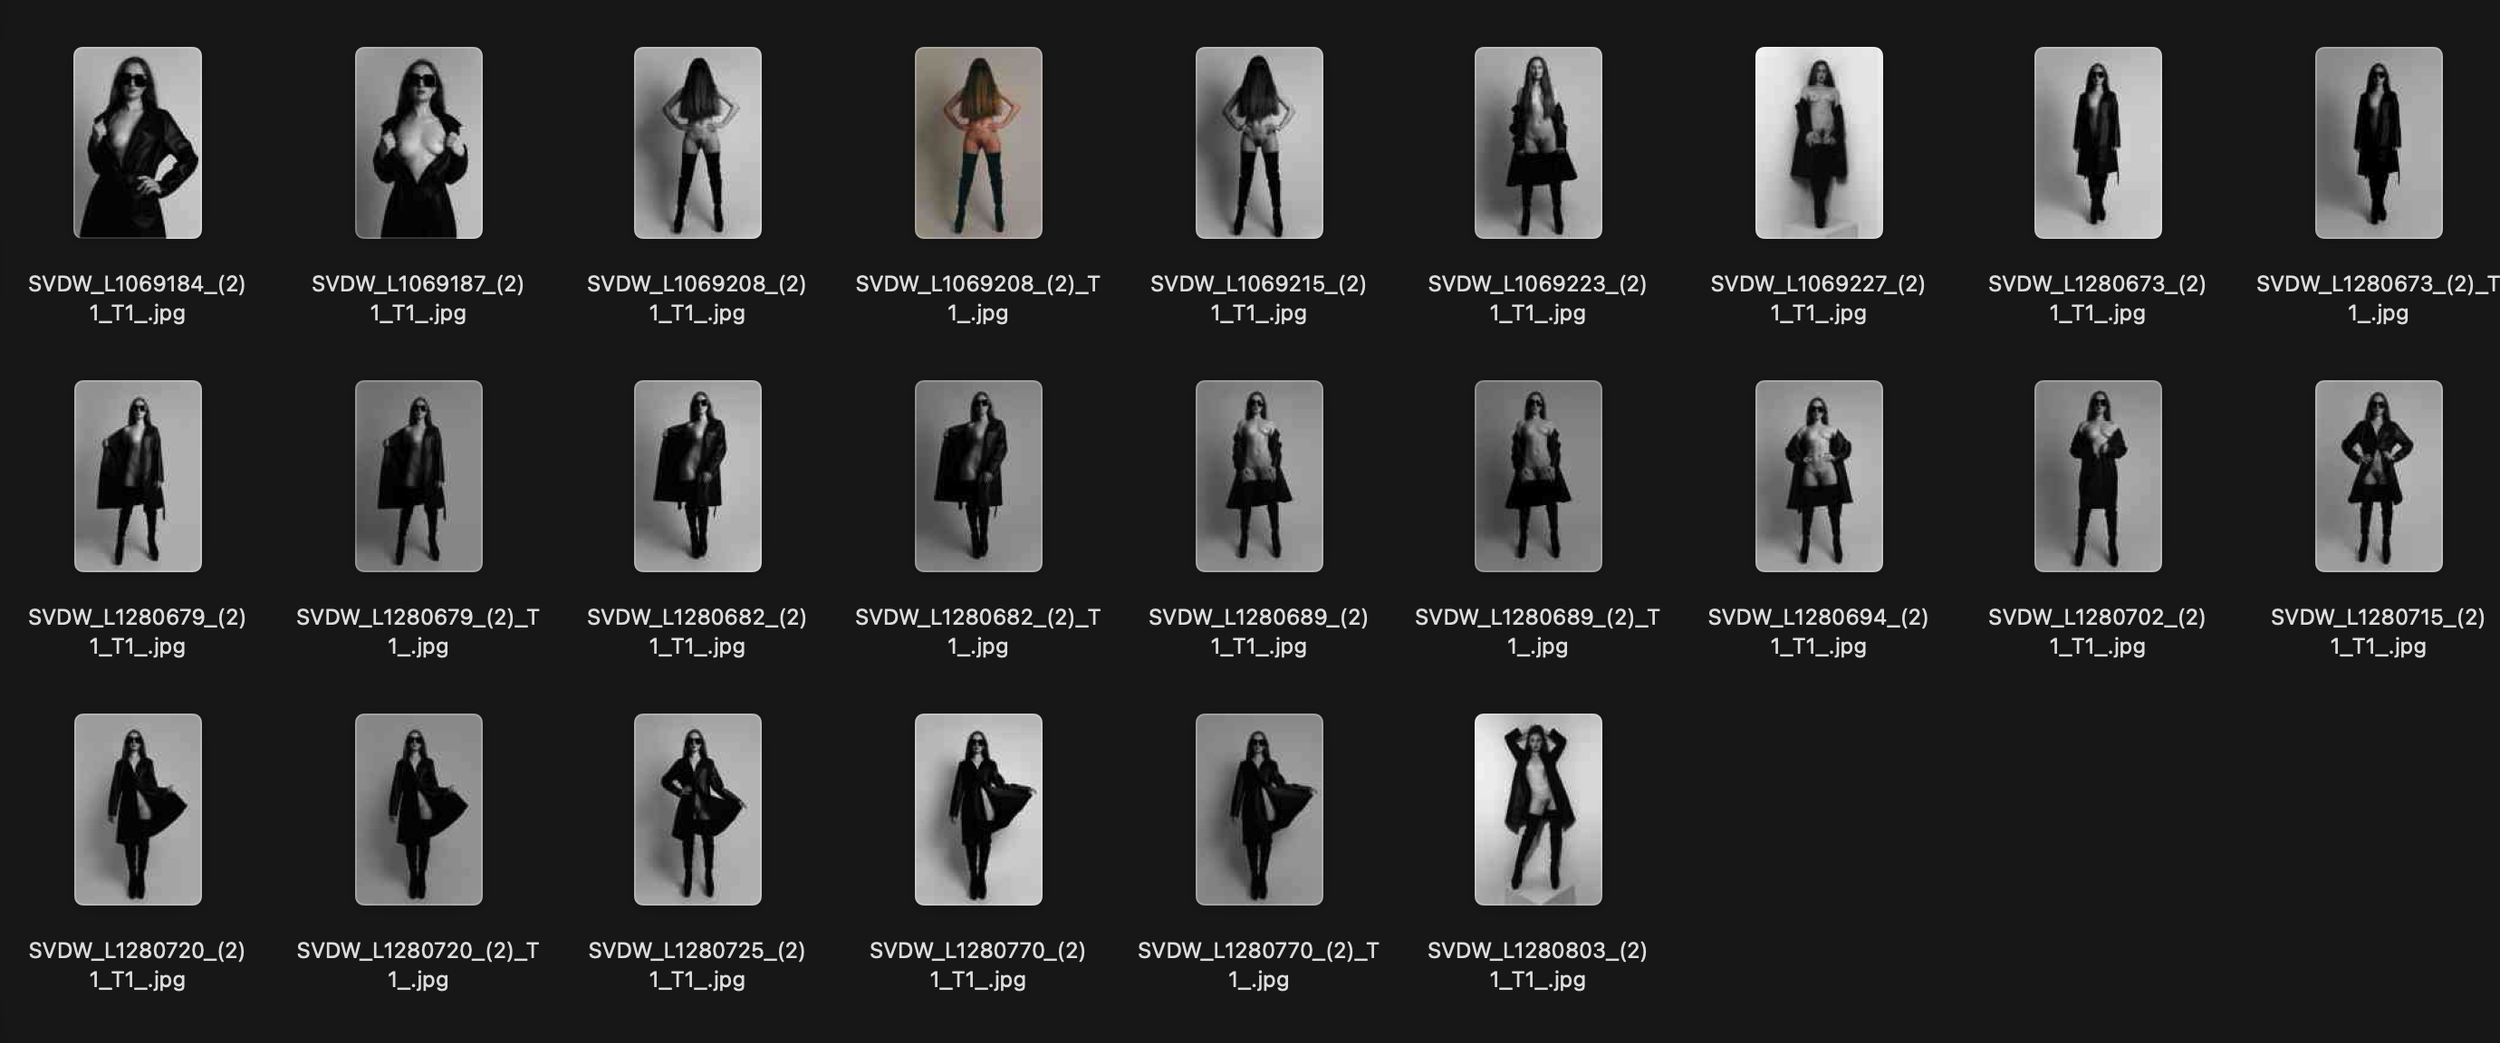Click file name SVDW_L1280694_(2)1_T1_.jpg
This screenshot has width=2500, height=1043.
coord(1819,631)
